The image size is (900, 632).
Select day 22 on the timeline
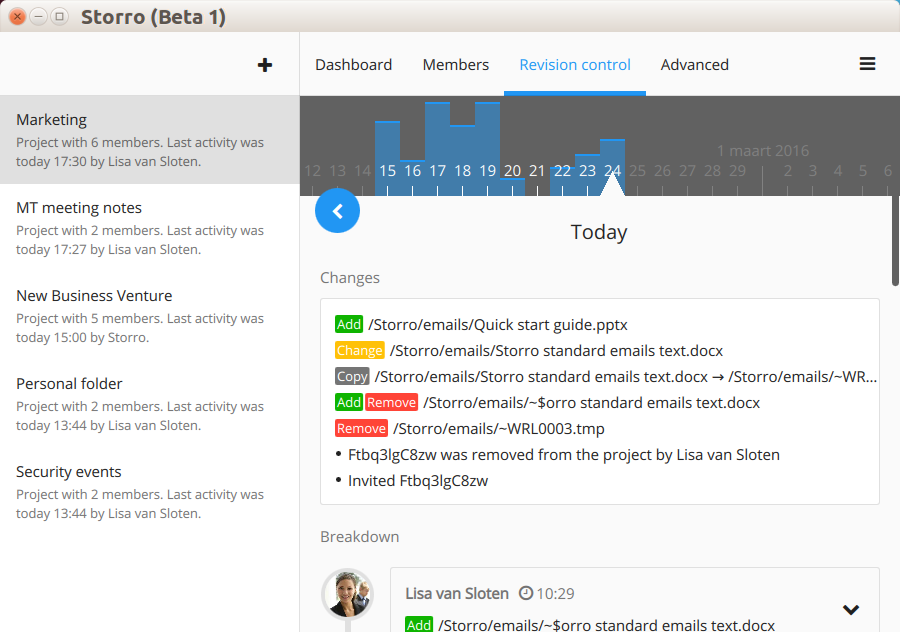click(562, 170)
